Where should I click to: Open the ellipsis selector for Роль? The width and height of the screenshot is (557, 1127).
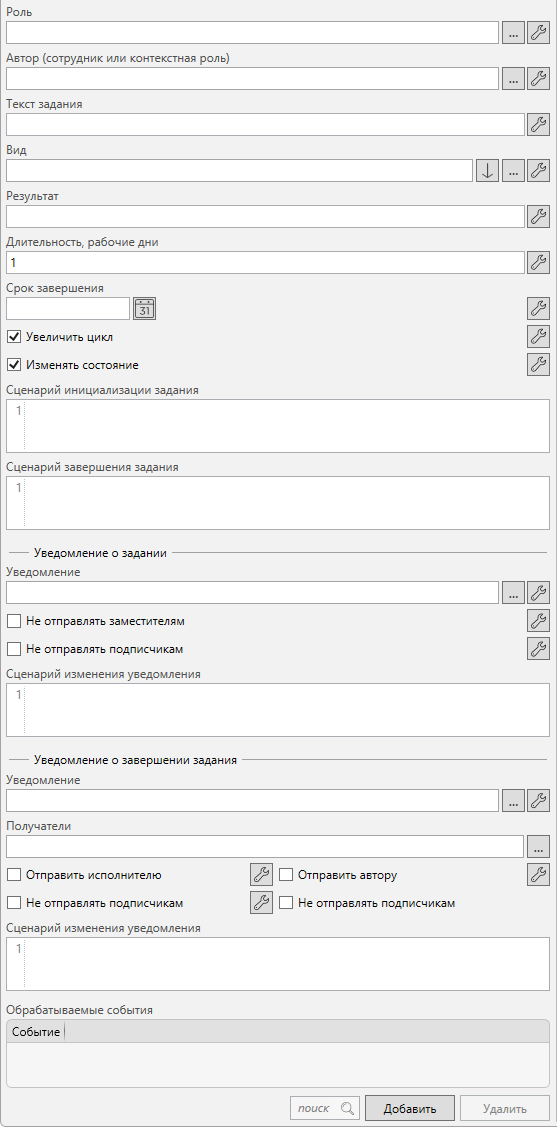[513, 33]
